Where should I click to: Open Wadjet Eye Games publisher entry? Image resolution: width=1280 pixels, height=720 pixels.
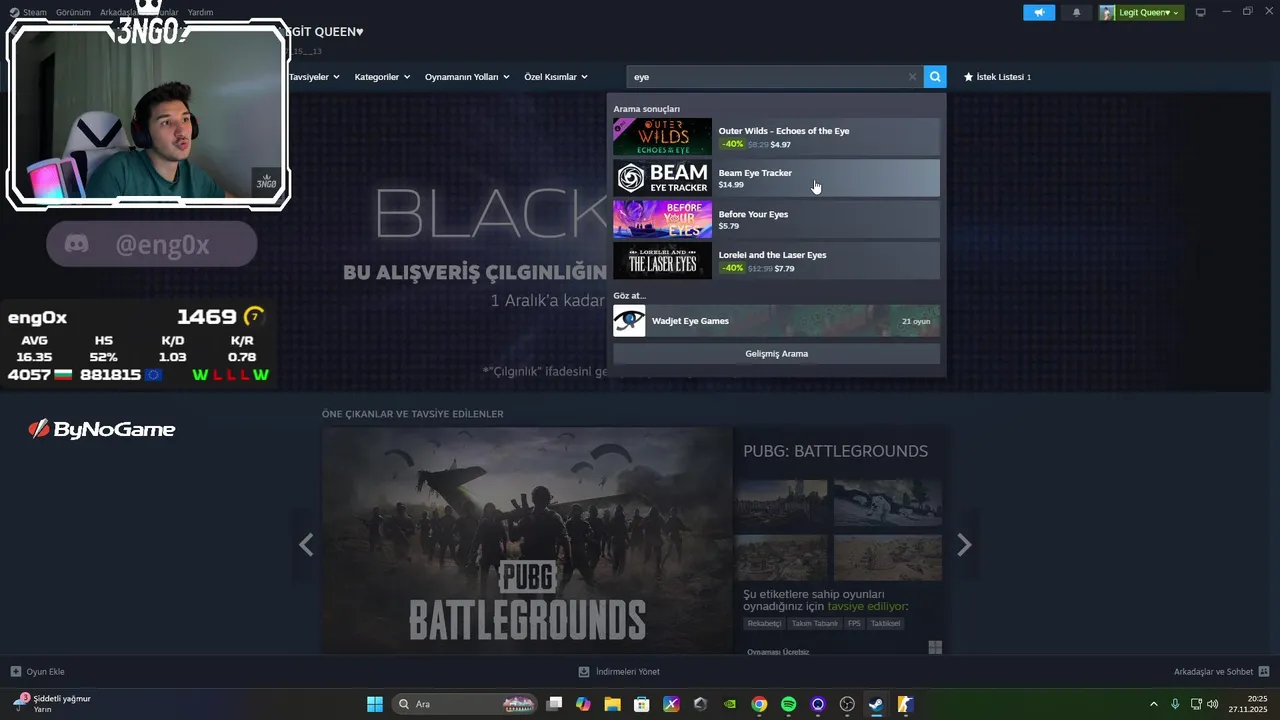point(776,321)
